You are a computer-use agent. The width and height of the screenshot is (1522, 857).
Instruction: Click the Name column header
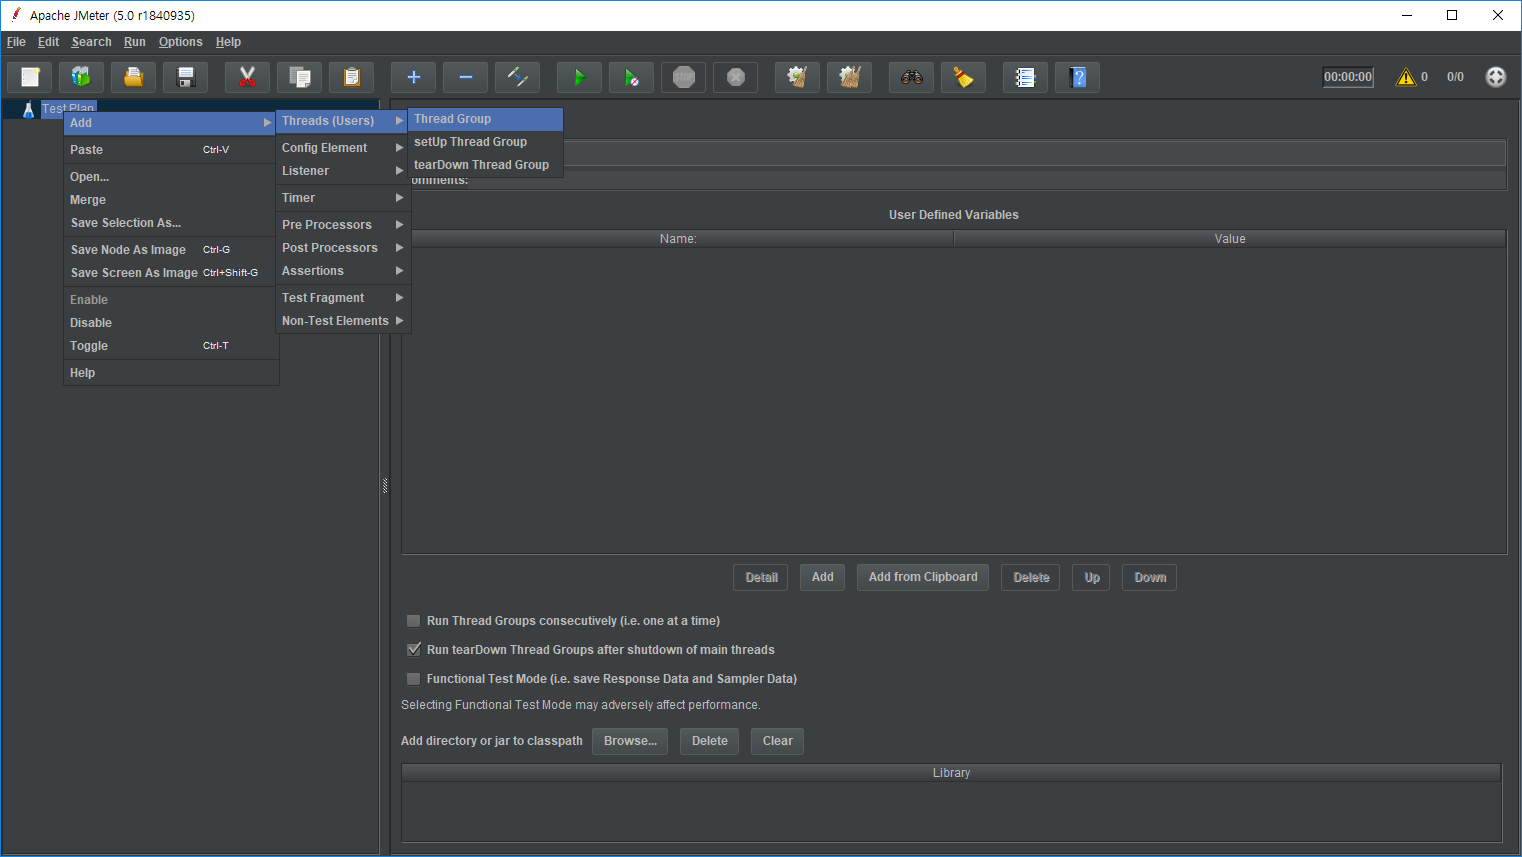[678, 239]
